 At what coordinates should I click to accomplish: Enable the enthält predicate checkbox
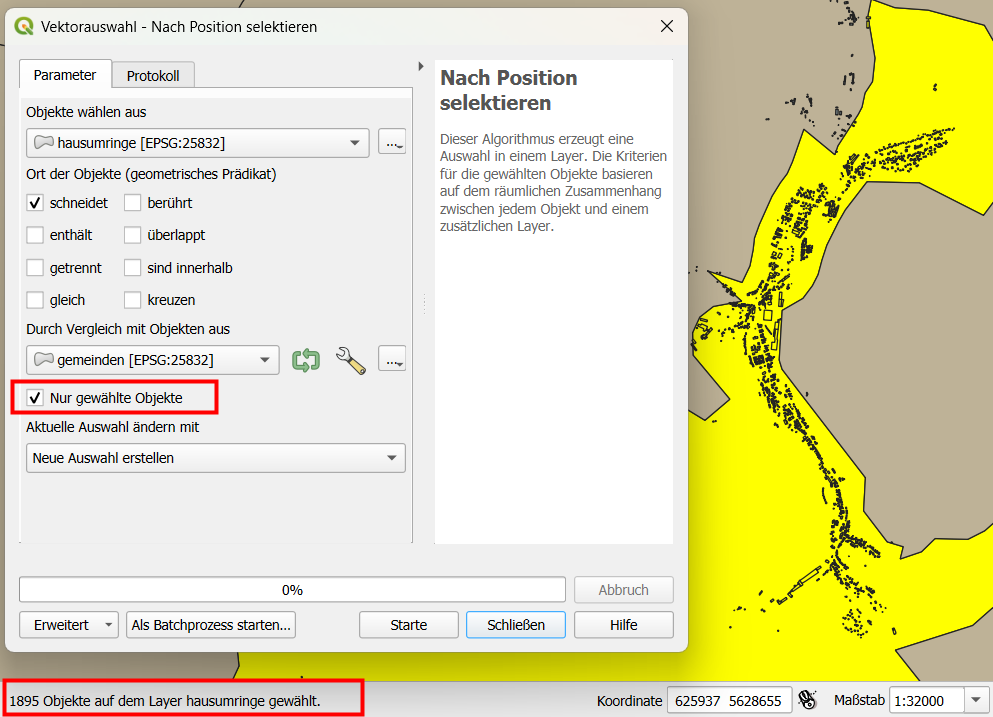tap(35, 235)
